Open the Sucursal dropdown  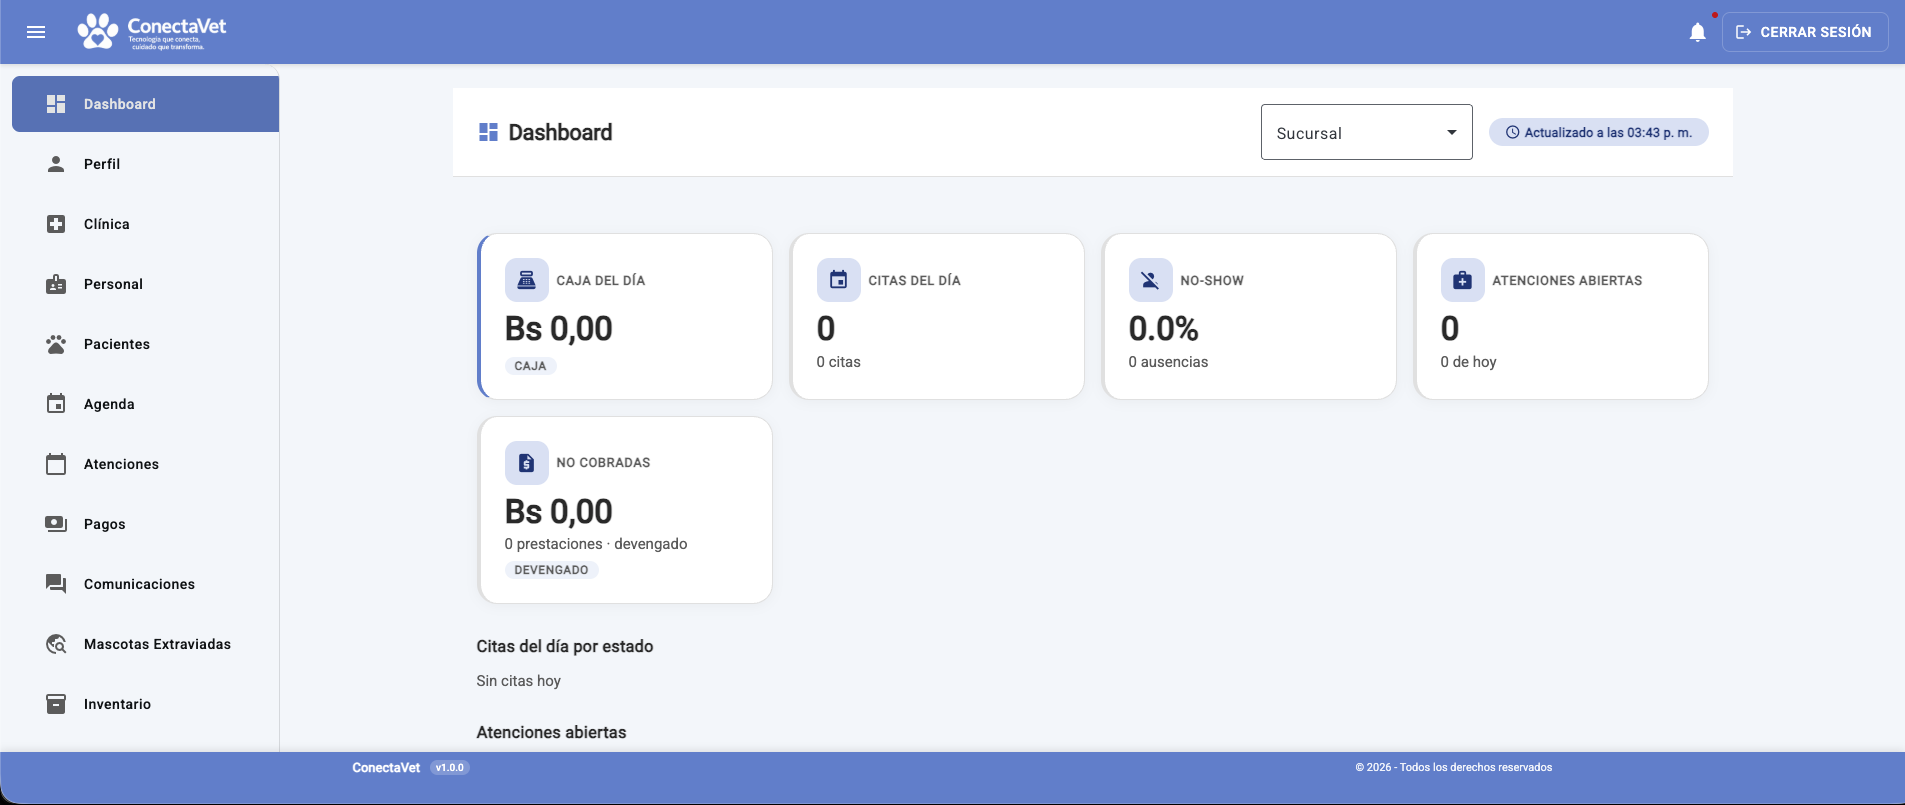pos(1366,132)
